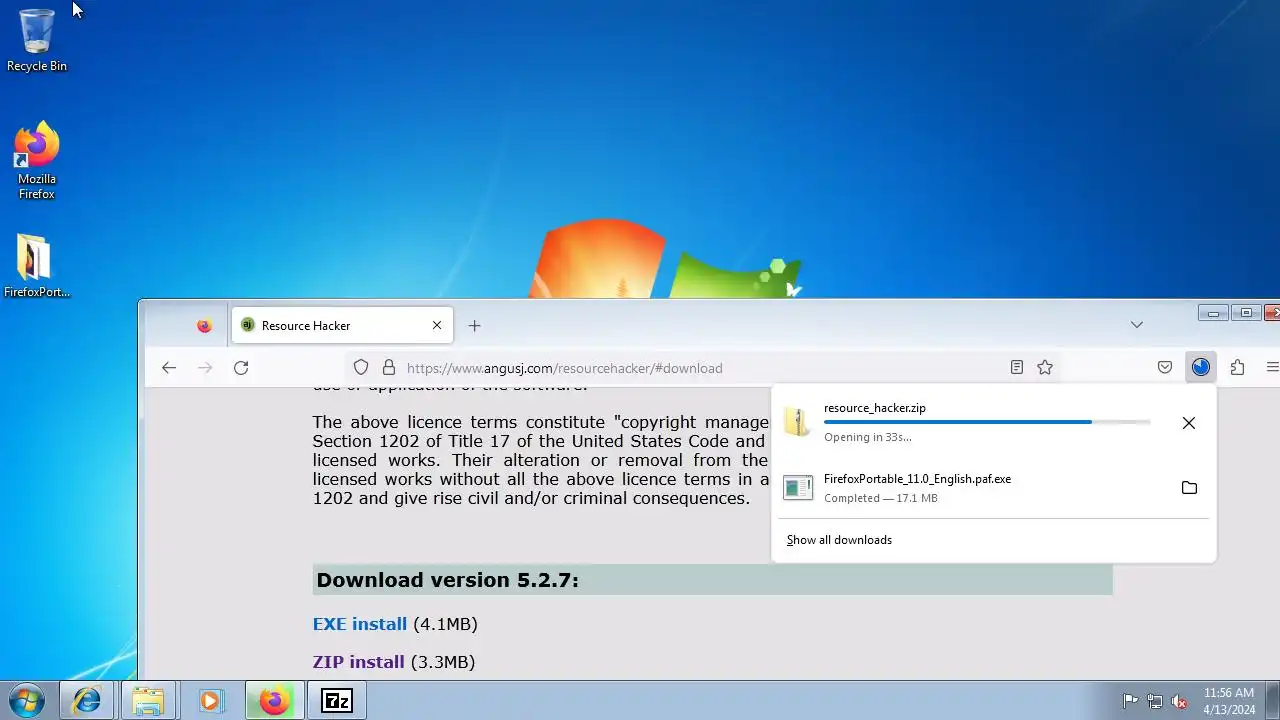Open the Extensions puzzle-piece menu

click(1238, 368)
